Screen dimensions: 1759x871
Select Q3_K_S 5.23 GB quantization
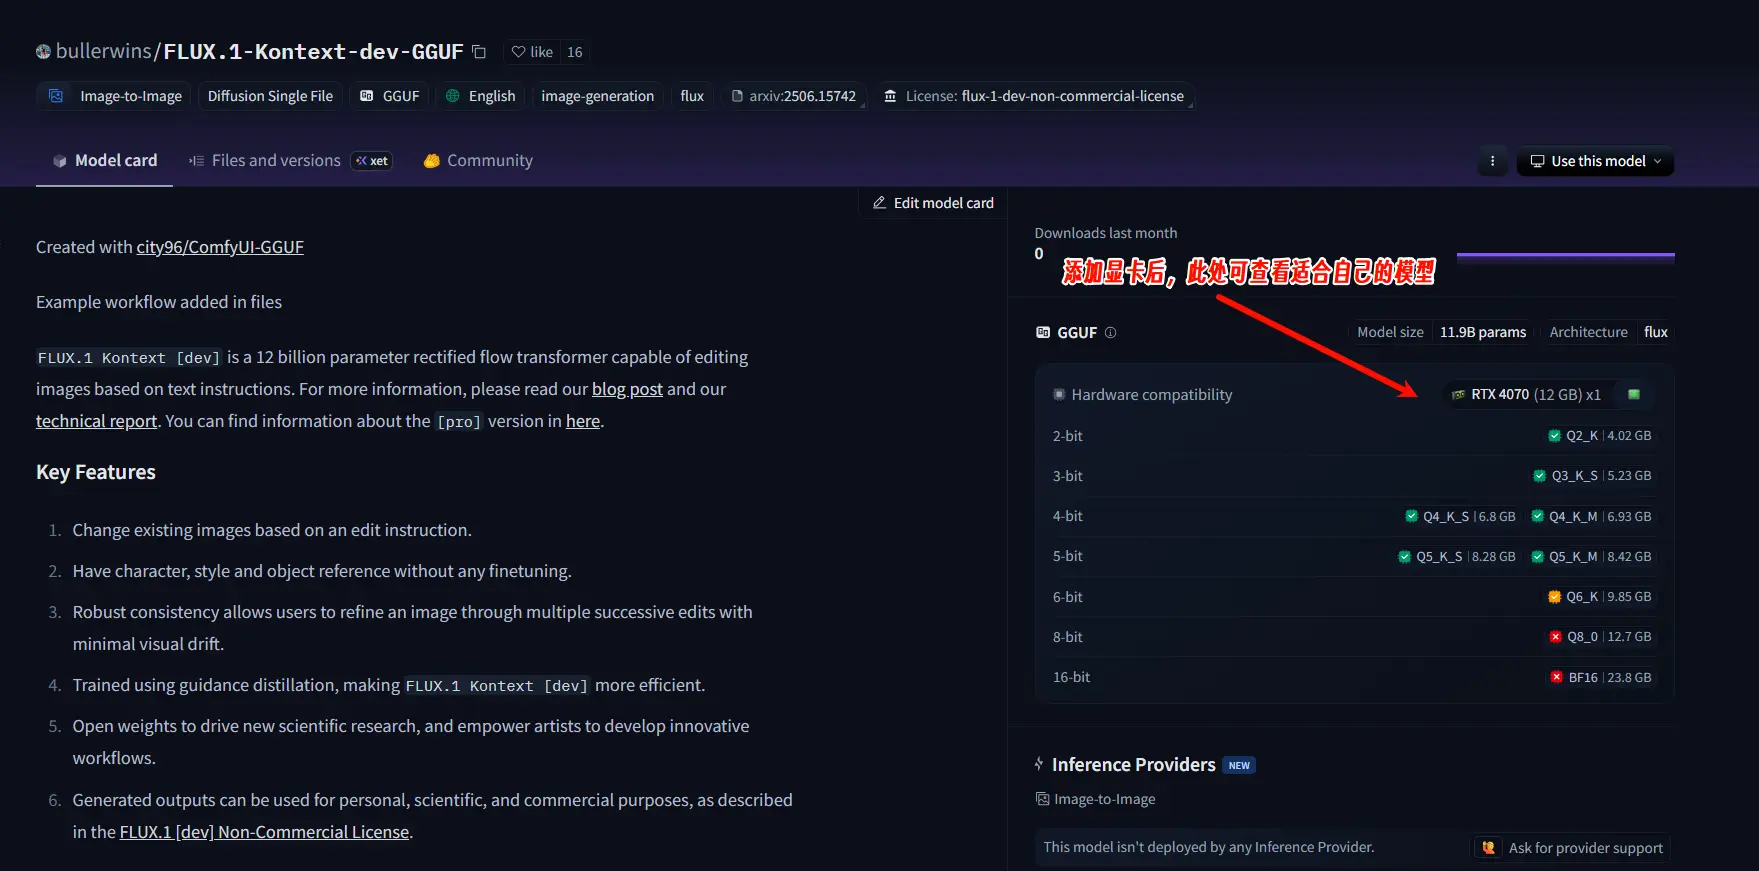click(x=1593, y=476)
